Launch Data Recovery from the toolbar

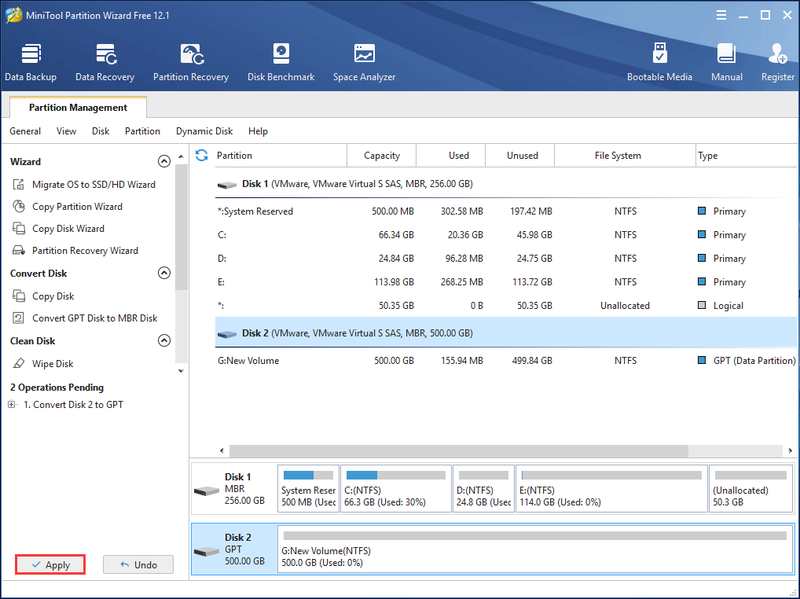pos(105,62)
